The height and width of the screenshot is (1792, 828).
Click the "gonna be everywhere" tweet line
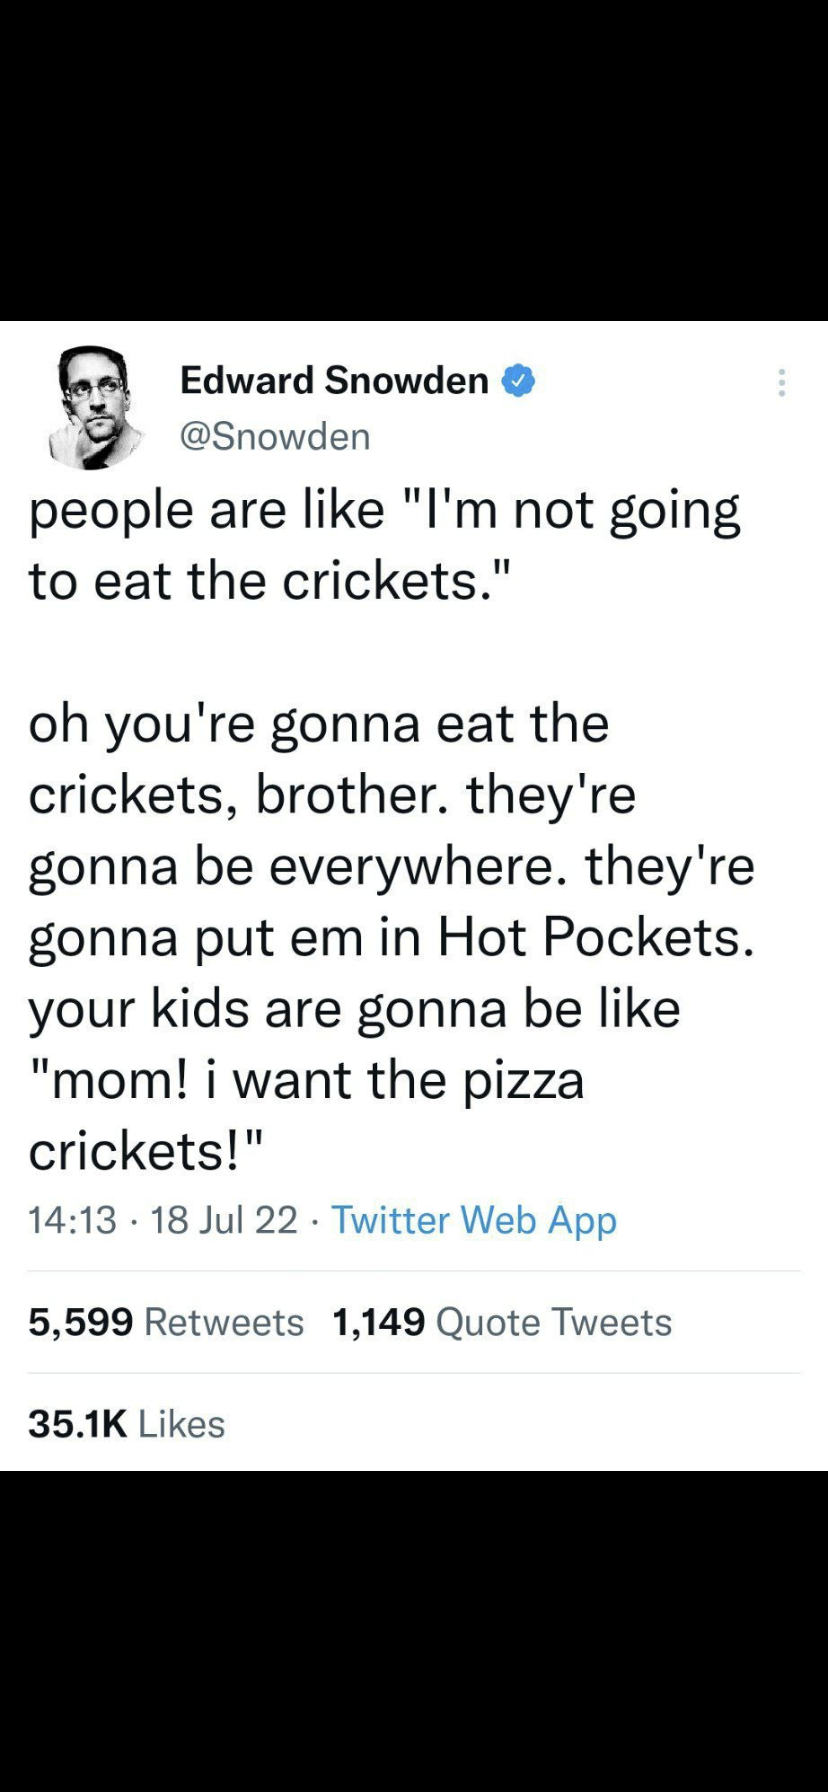pos(390,866)
